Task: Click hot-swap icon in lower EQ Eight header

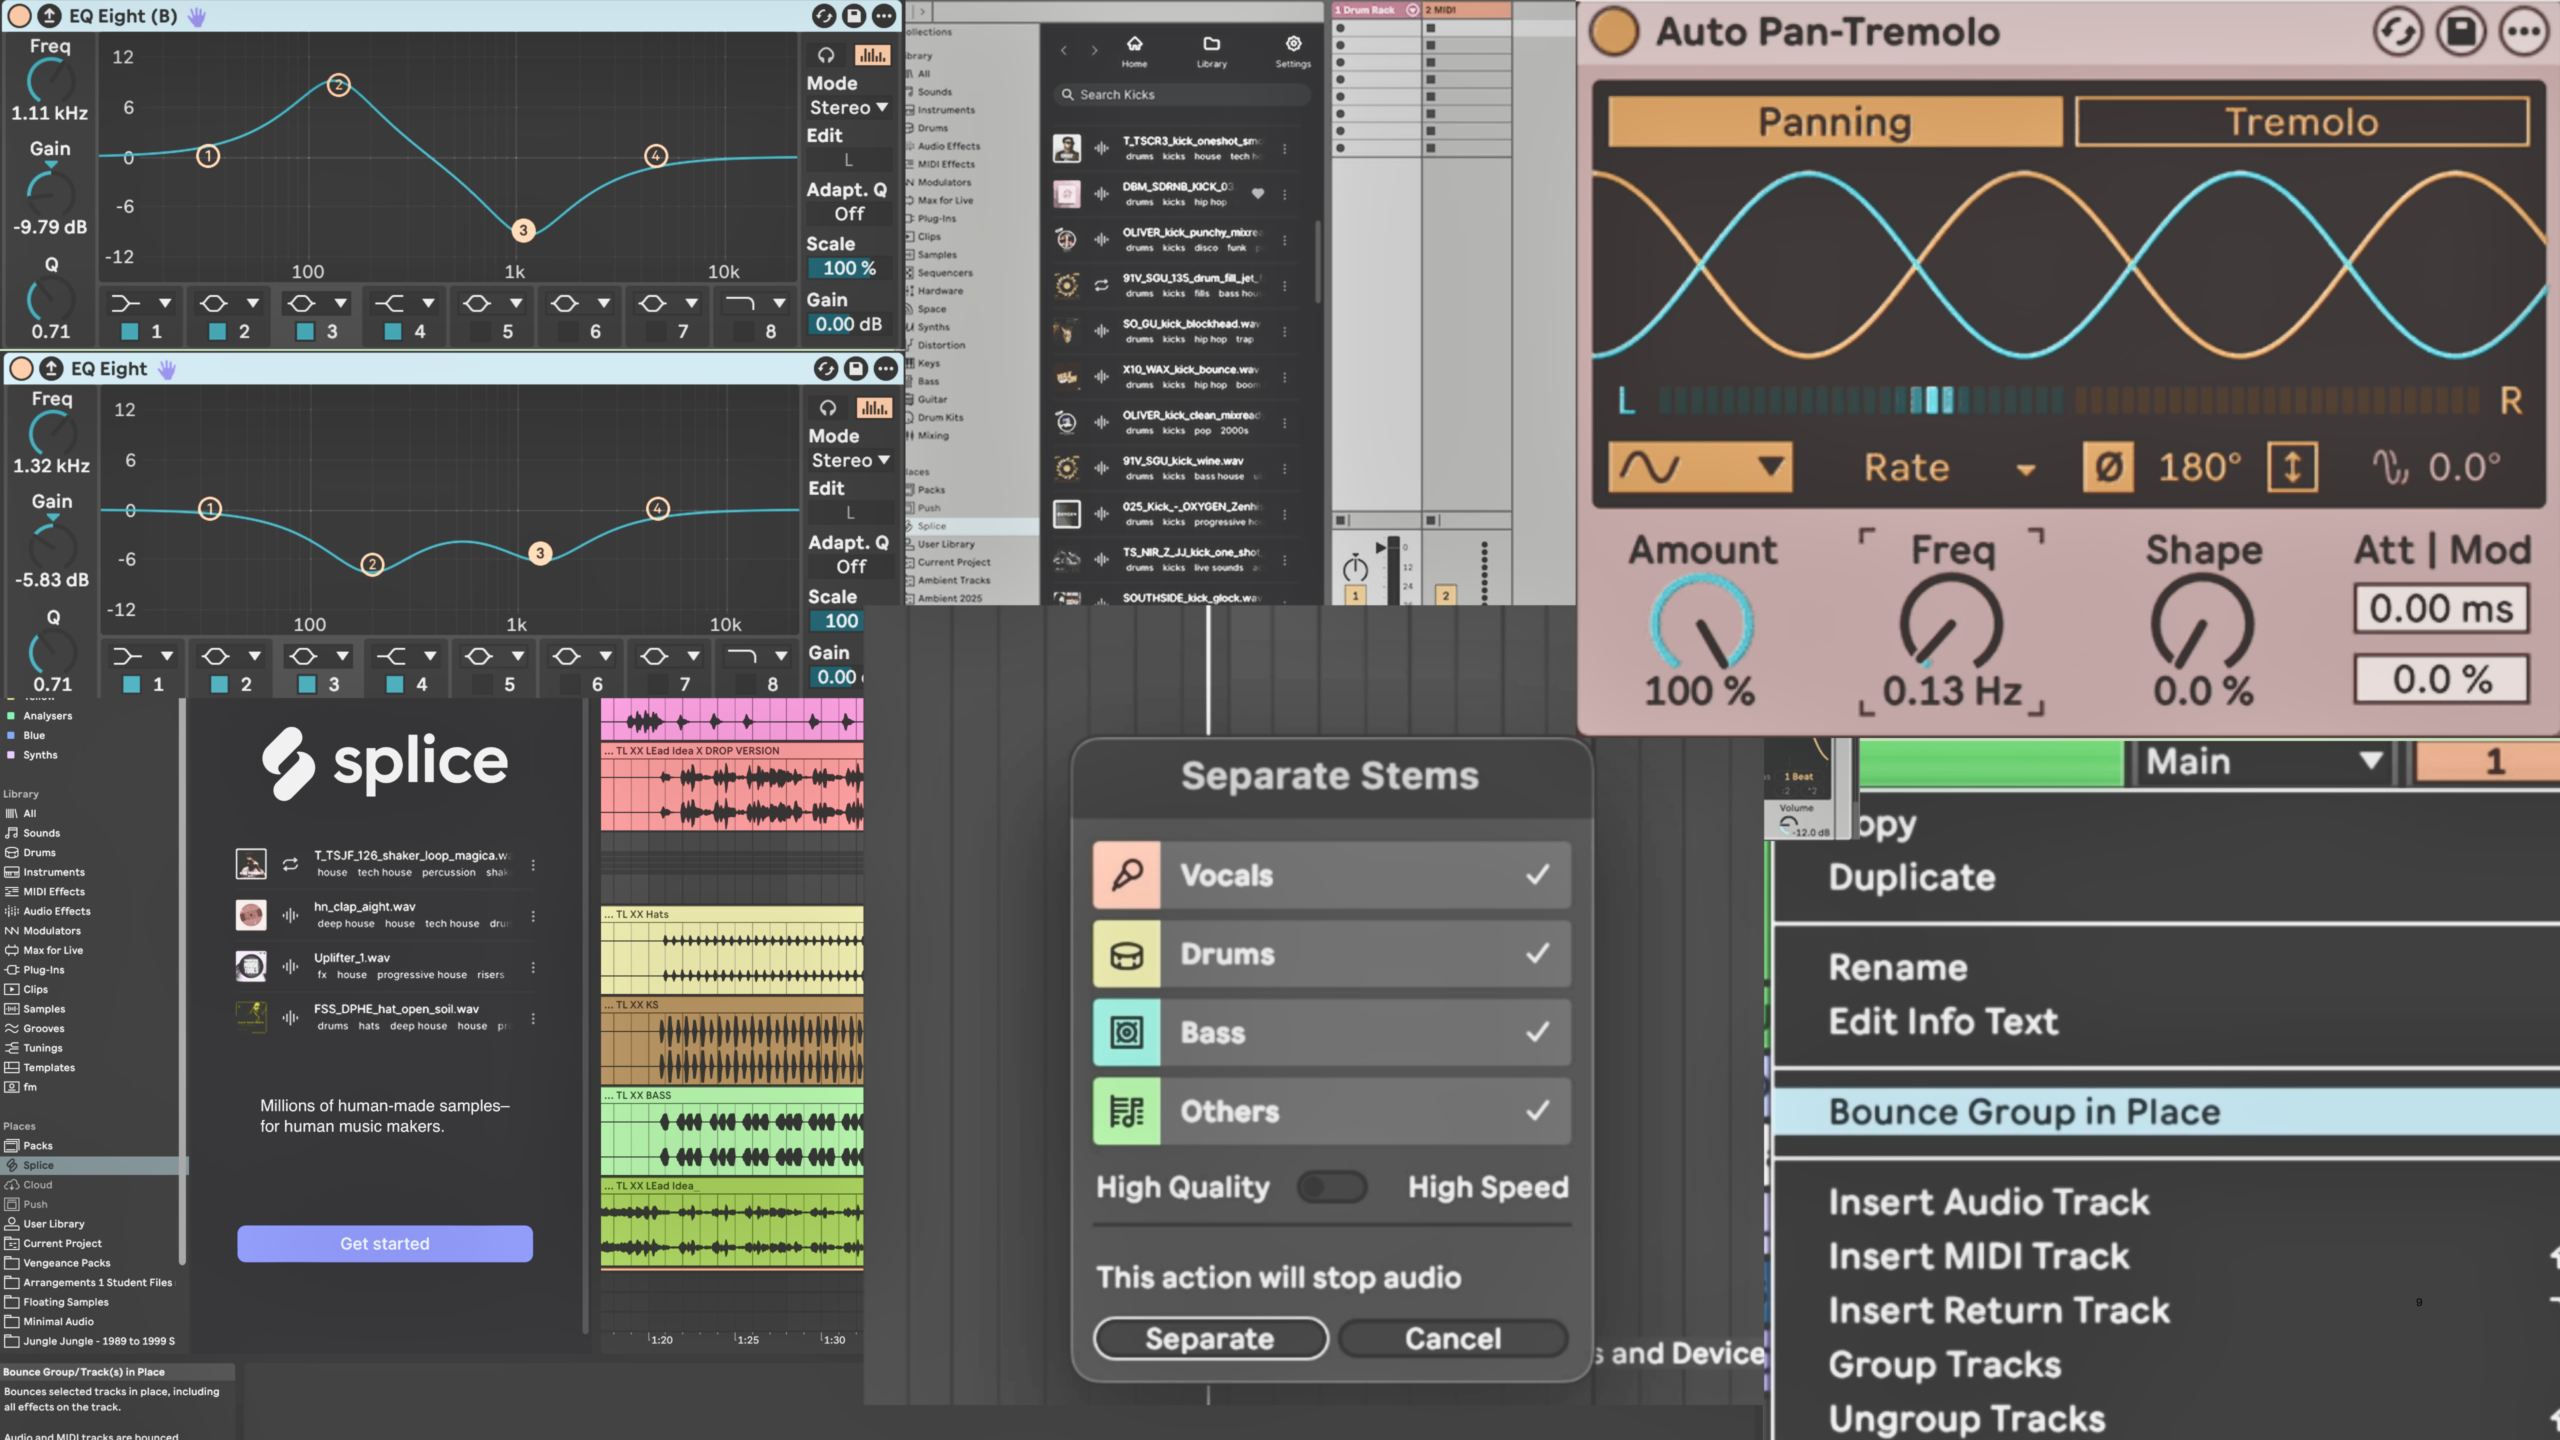Action: 826,369
